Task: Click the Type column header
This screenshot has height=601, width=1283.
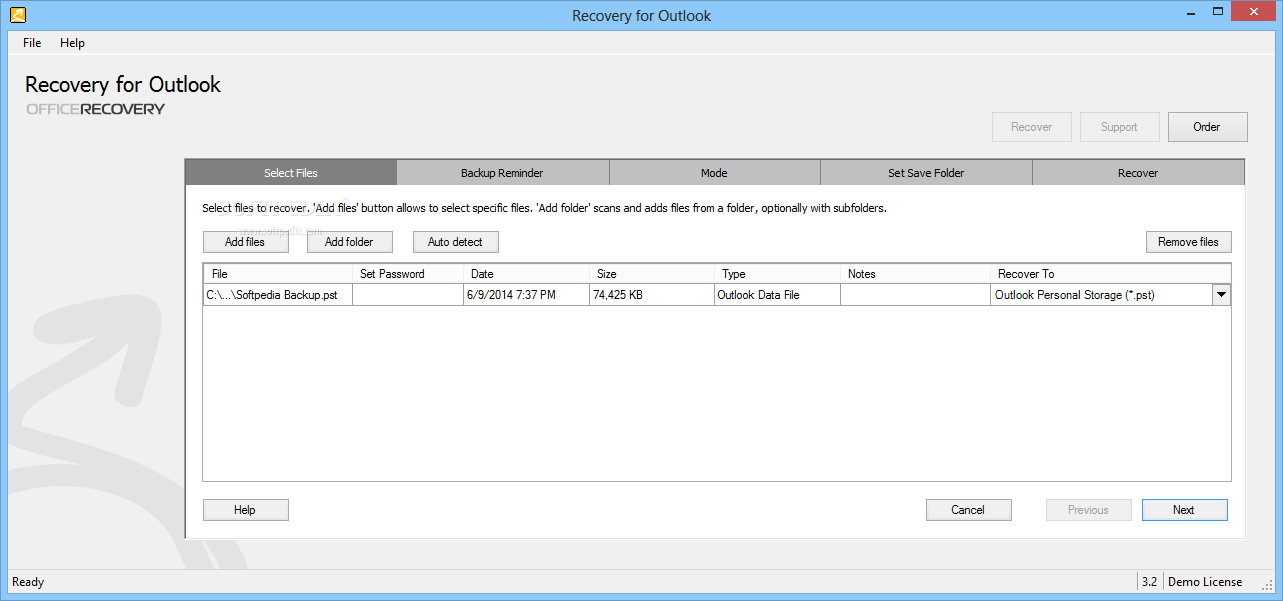Action: (777, 274)
